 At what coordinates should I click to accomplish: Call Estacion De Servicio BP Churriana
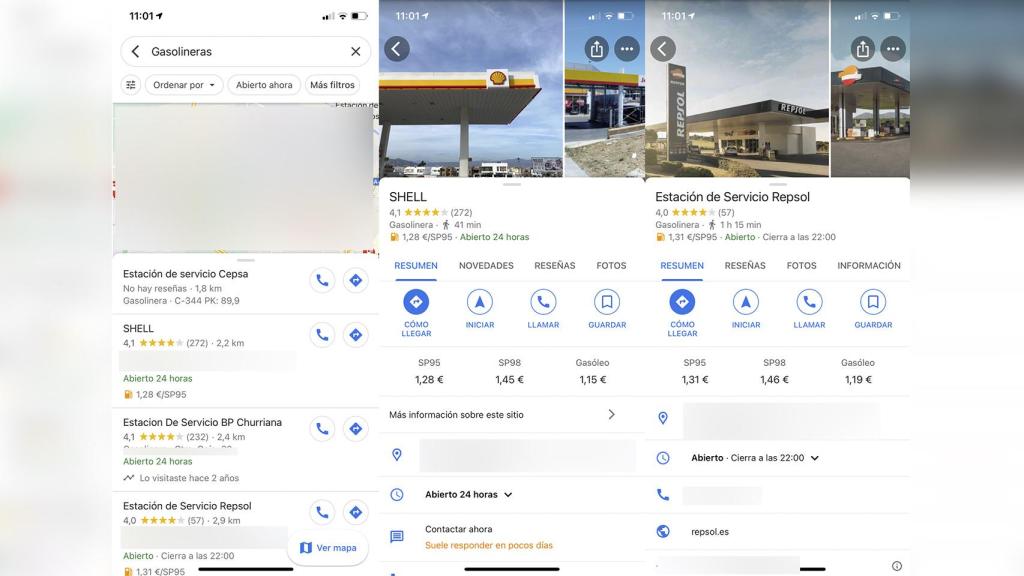[x=322, y=429]
